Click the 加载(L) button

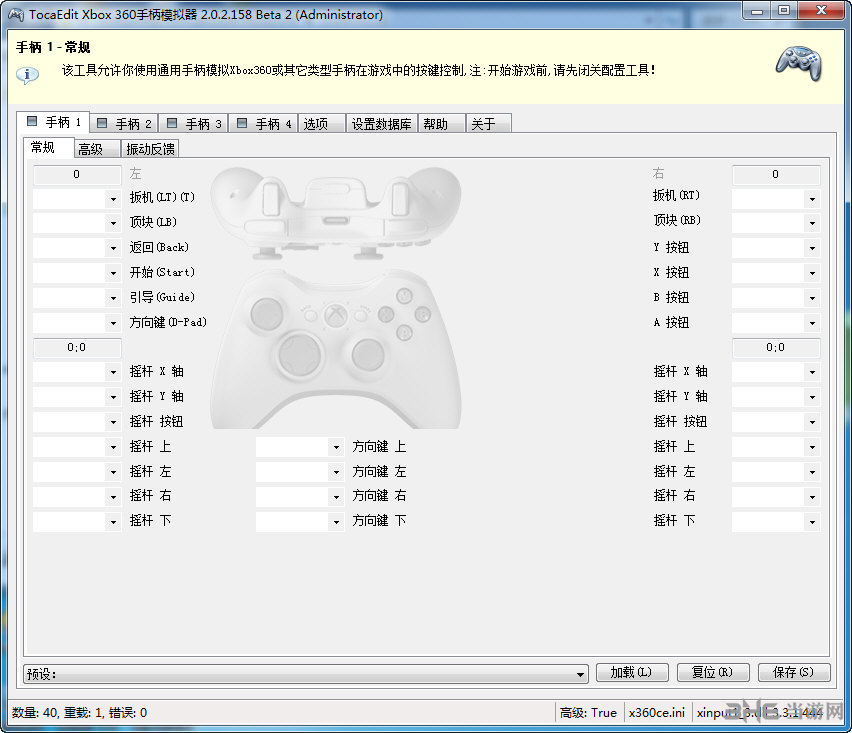(x=632, y=673)
